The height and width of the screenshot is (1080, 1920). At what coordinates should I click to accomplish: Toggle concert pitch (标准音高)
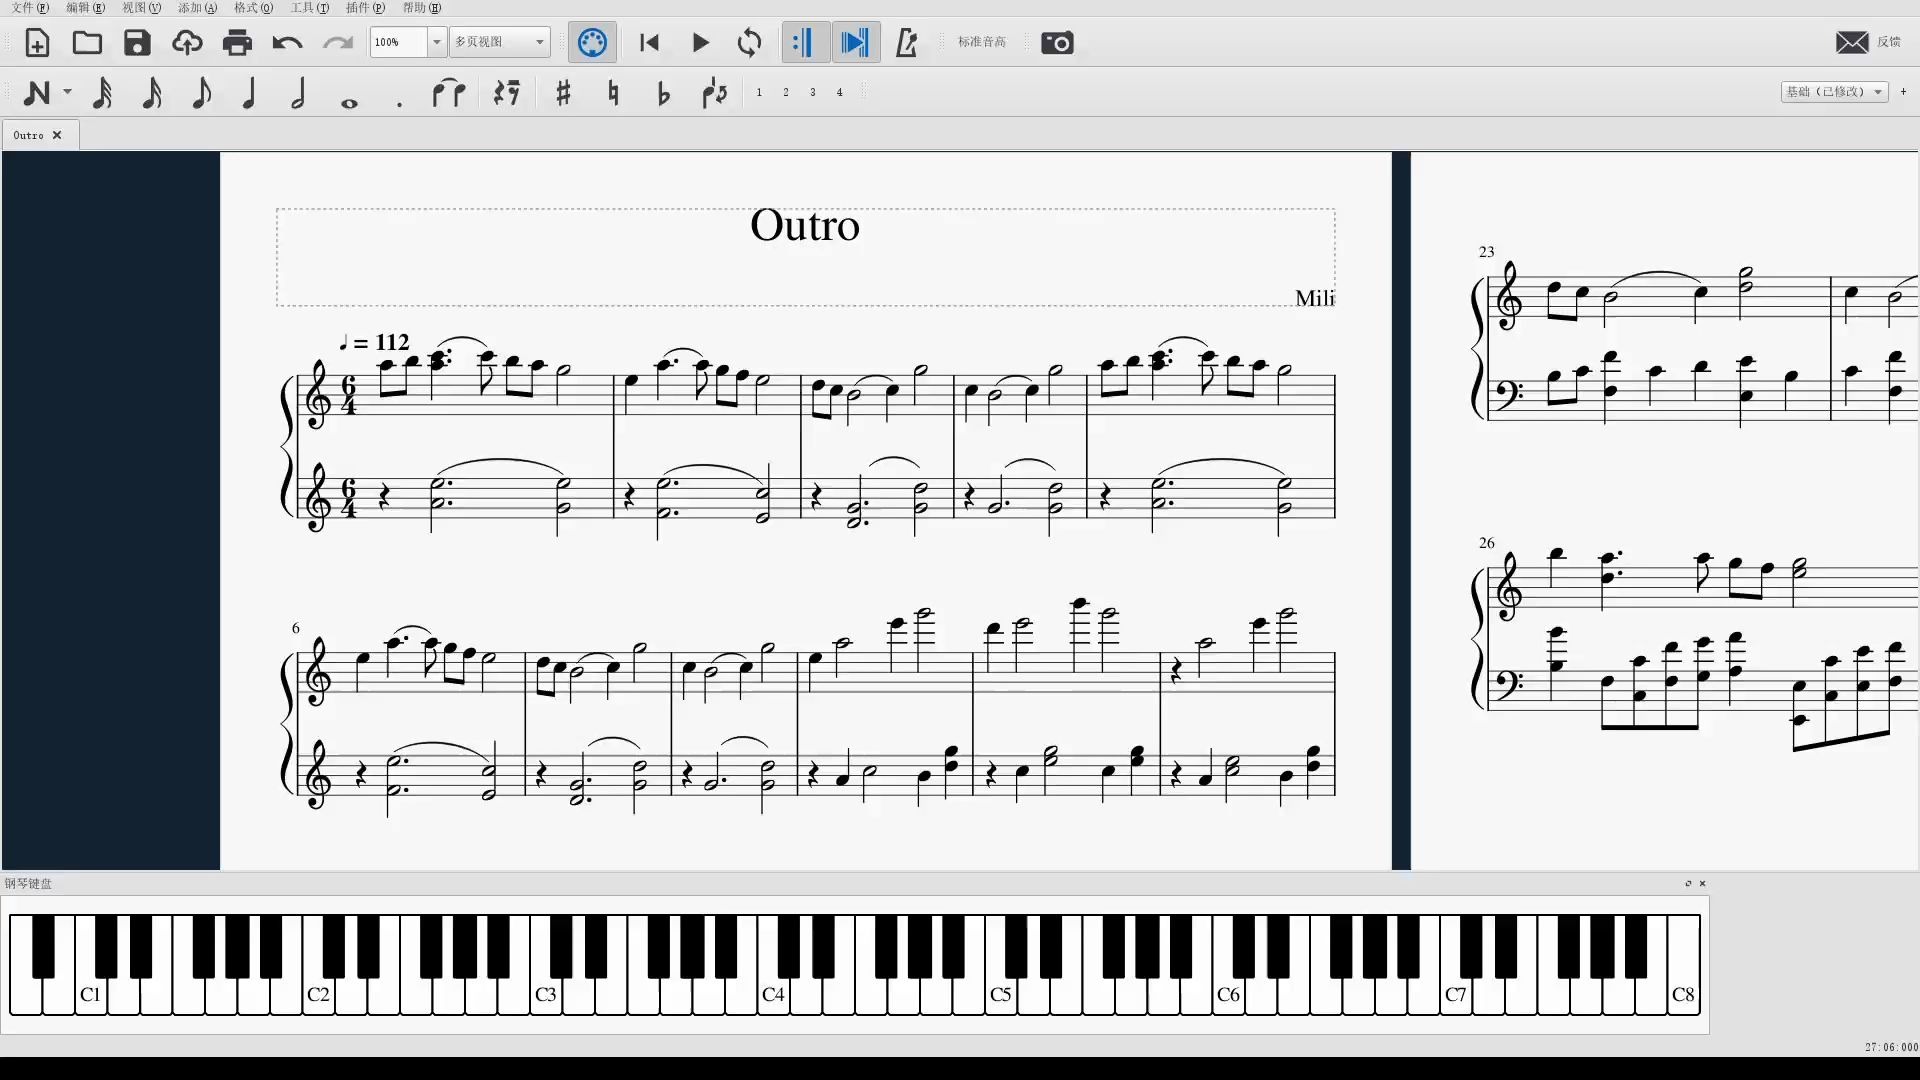[982, 42]
